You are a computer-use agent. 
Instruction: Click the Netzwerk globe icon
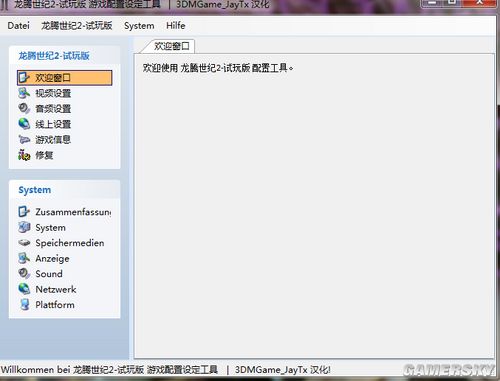point(24,289)
